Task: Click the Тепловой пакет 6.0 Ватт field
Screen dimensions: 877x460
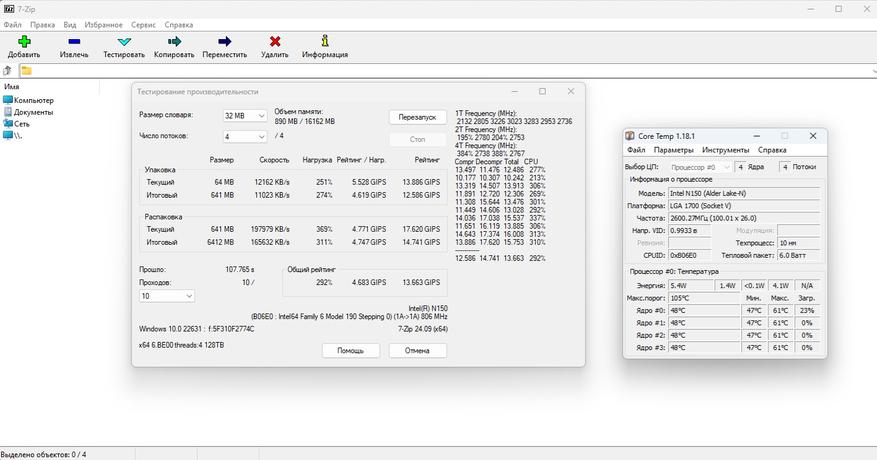Action: [x=799, y=255]
